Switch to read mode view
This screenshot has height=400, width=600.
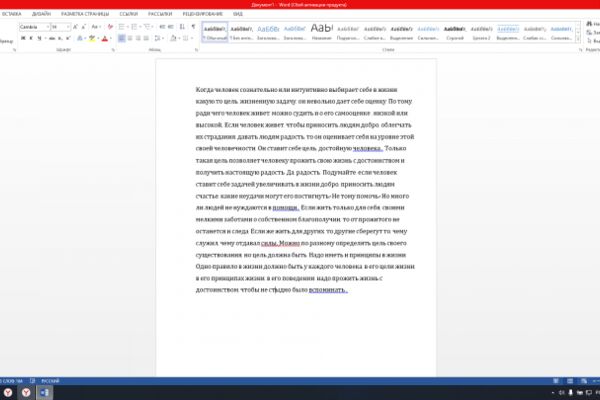(x=556, y=381)
